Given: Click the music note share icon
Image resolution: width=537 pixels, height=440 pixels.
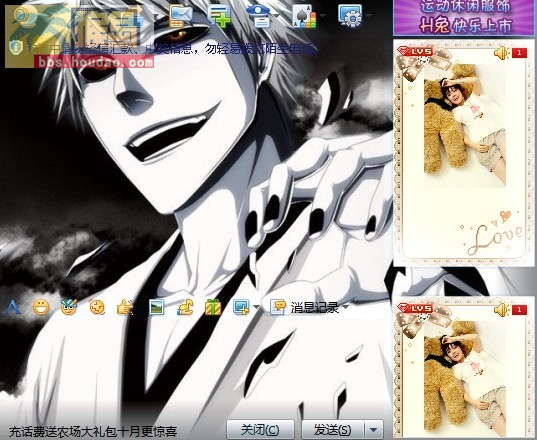Looking at the screenshot, I should click(185, 307).
